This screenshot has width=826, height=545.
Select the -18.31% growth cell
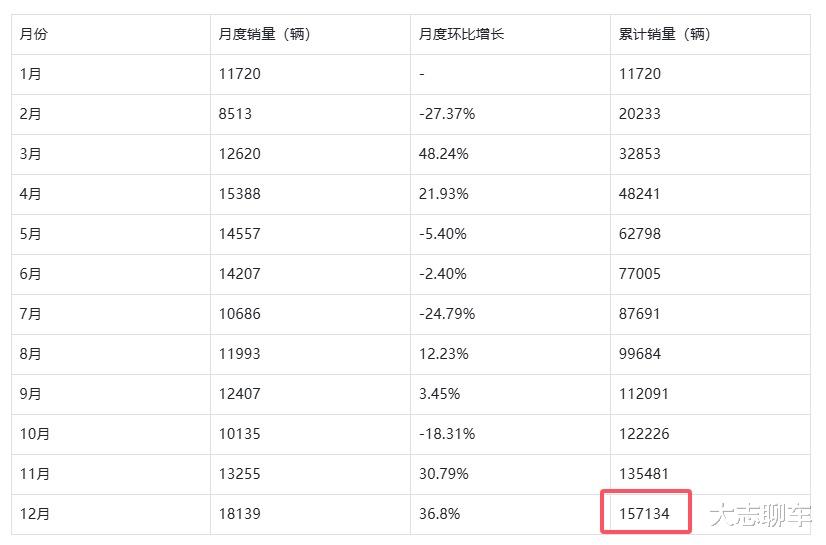[x=447, y=434]
